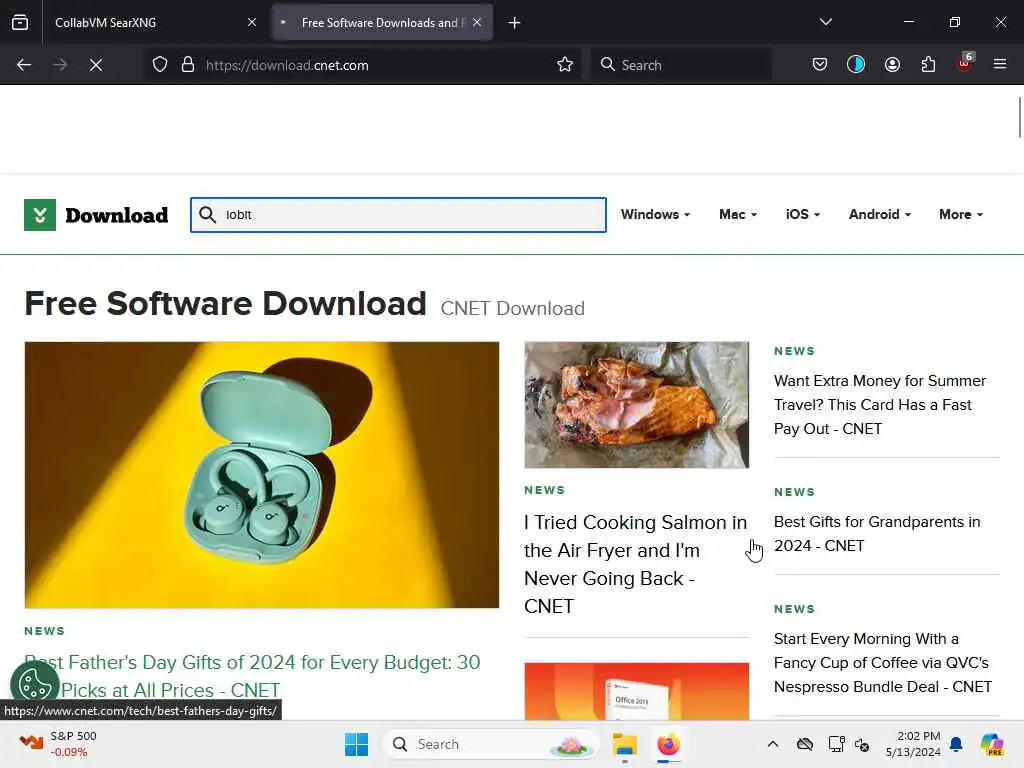Expand the Android dropdown menu
The height and width of the screenshot is (768, 1024).
(x=880, y=214)
